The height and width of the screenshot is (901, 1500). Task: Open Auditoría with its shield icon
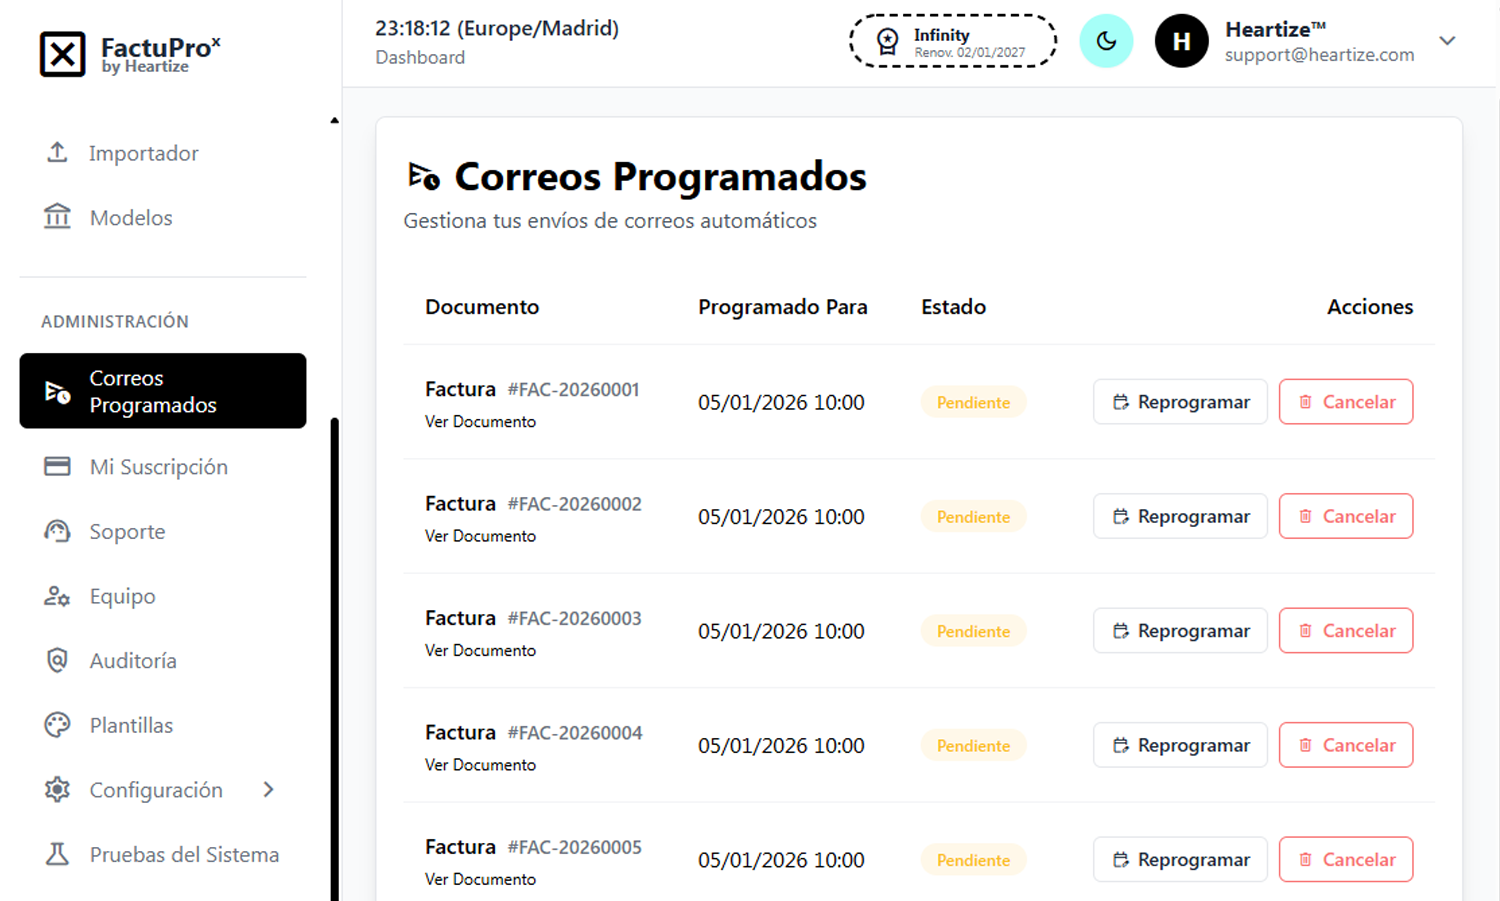pos(58,660)
